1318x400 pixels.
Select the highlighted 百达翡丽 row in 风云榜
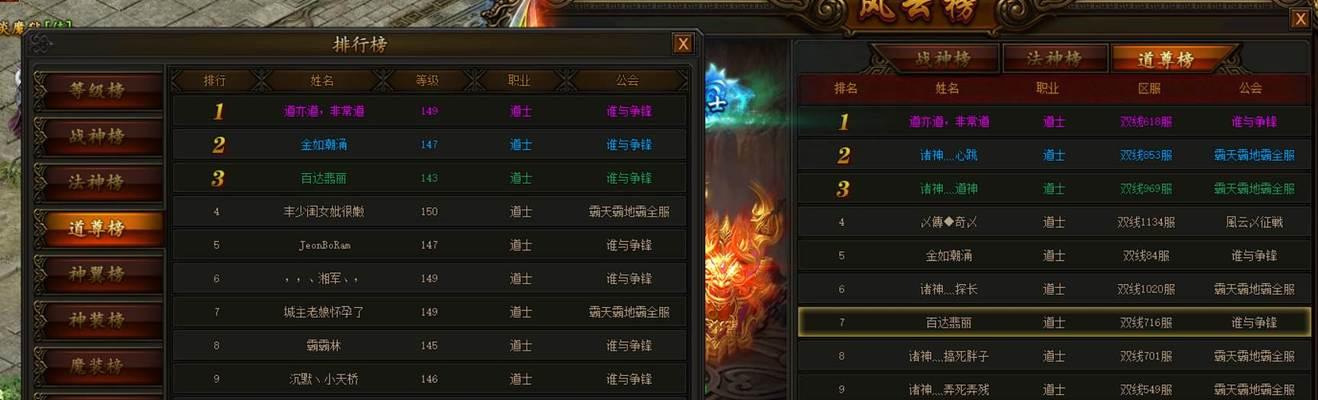click(x=1054, y=322)
